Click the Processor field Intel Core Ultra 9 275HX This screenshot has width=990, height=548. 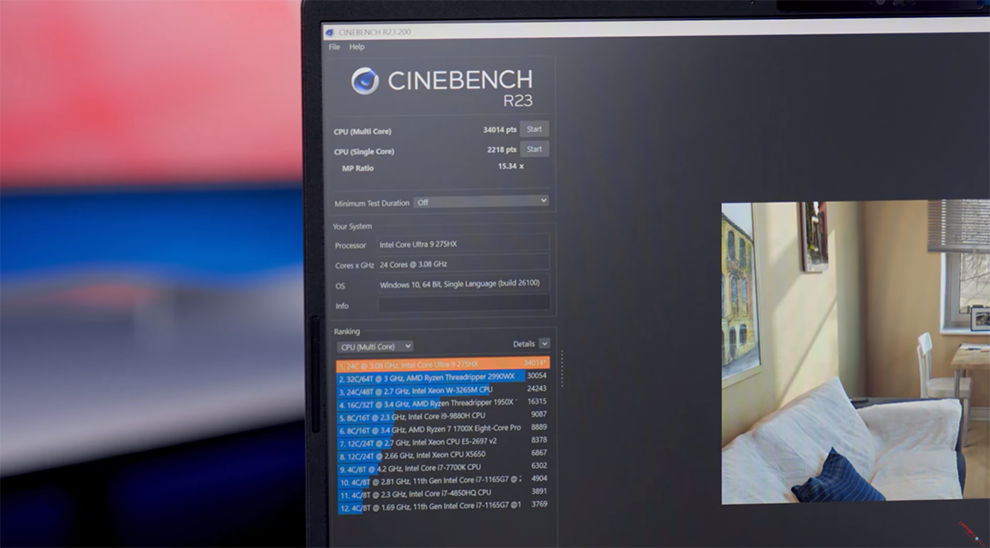463,244
